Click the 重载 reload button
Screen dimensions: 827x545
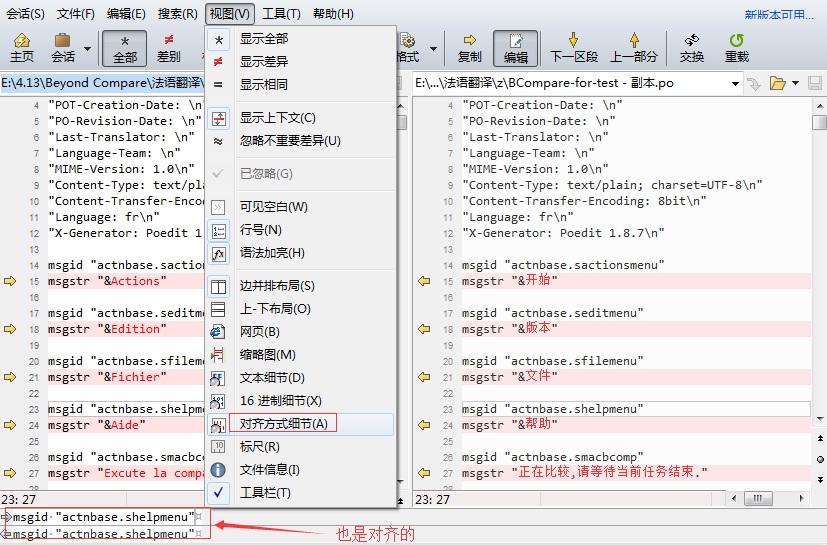736,48
